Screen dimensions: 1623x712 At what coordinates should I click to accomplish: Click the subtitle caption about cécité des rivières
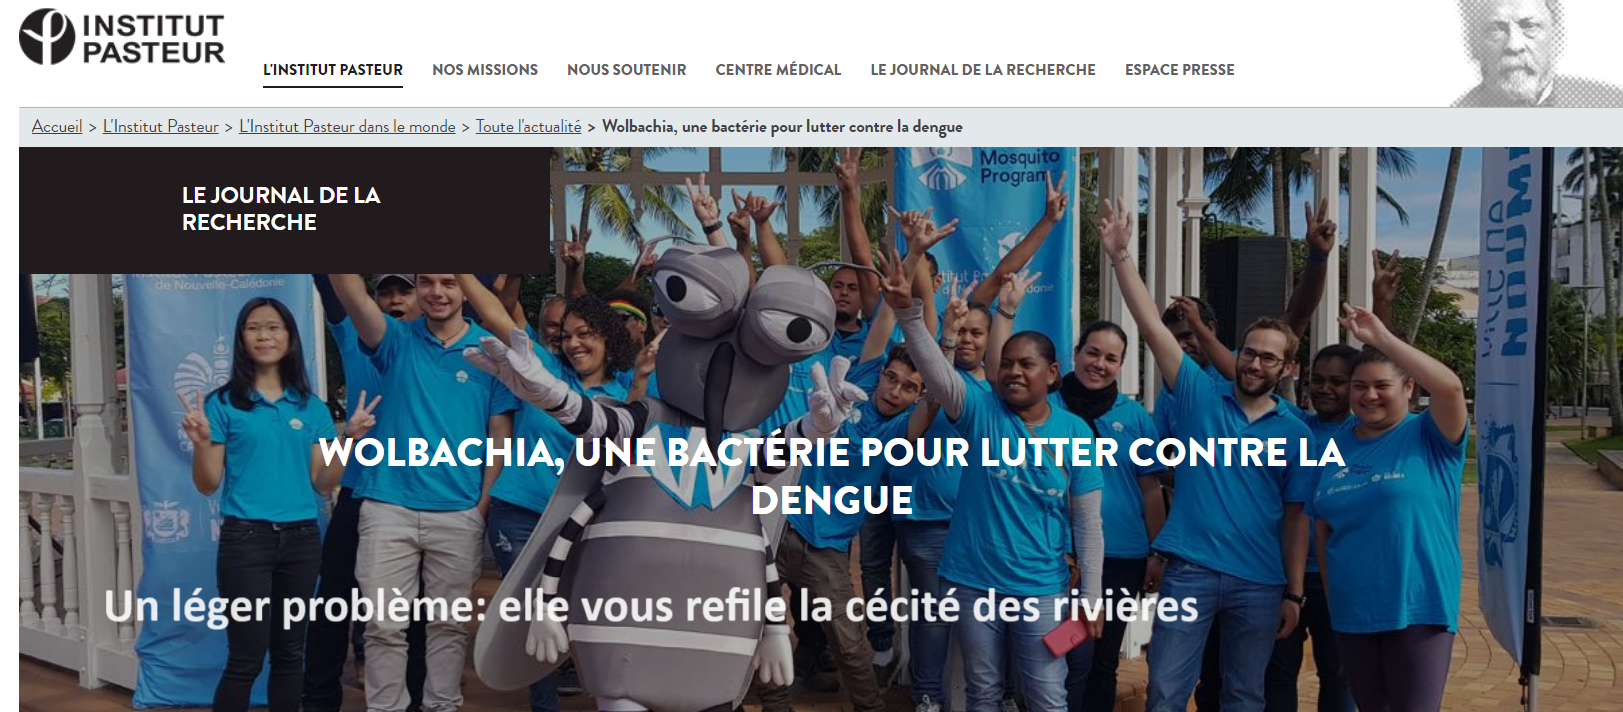pyautogui.click(x=651, y=607)
